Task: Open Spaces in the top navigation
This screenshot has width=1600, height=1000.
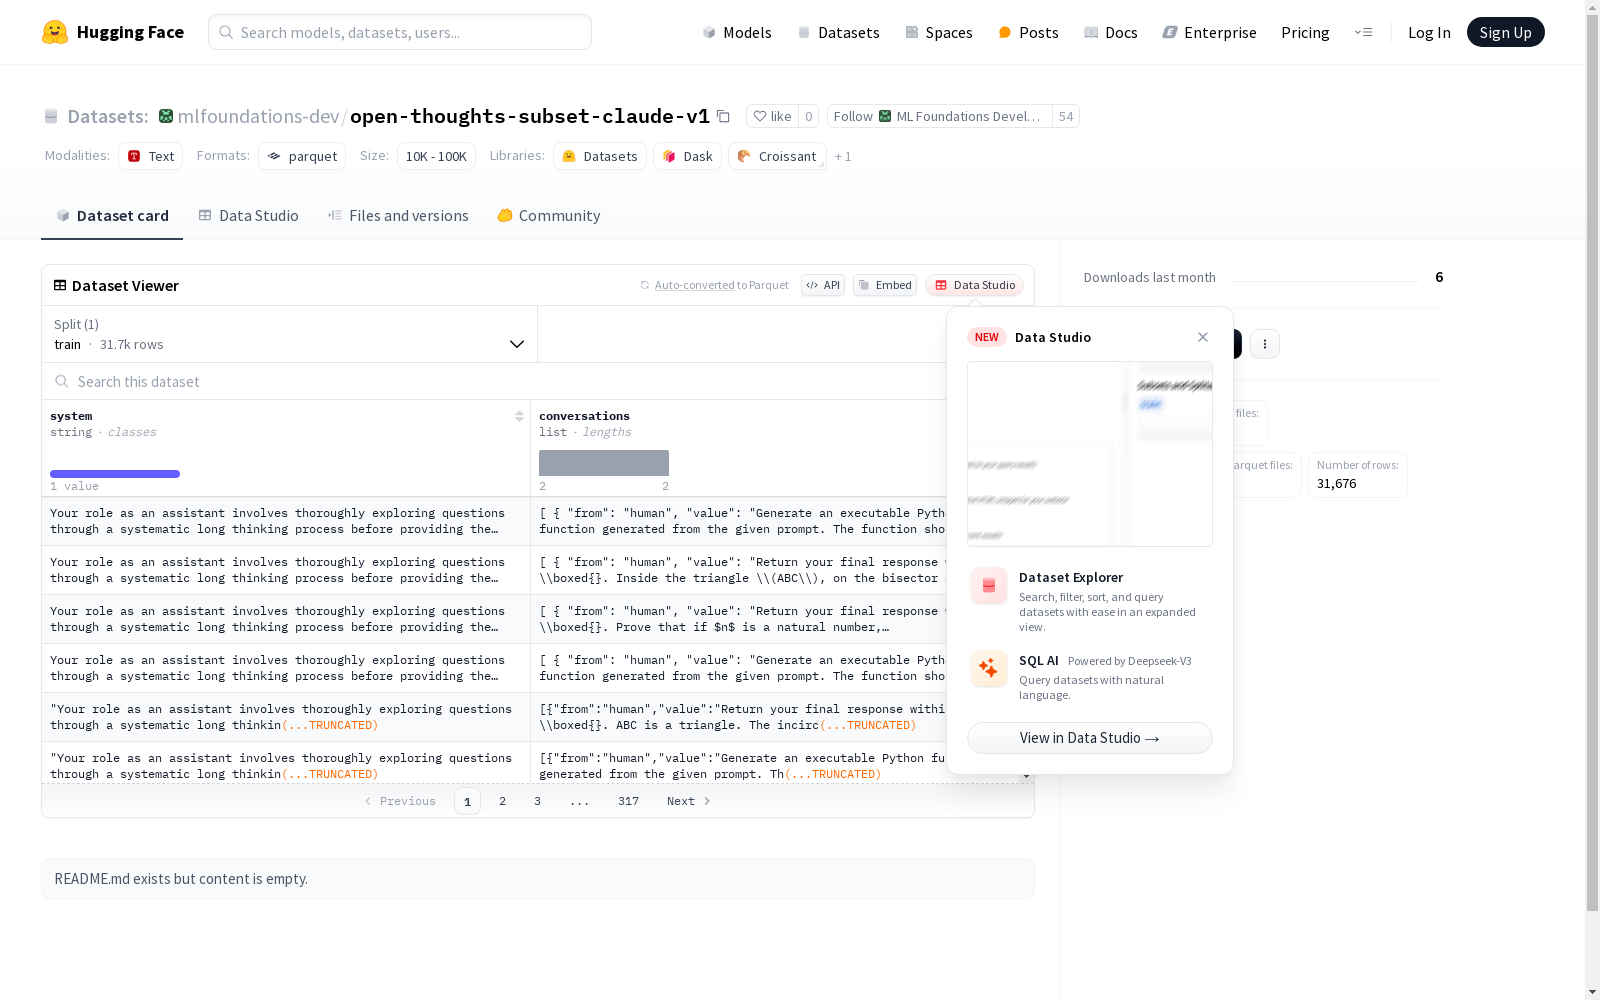Action: 939,32
